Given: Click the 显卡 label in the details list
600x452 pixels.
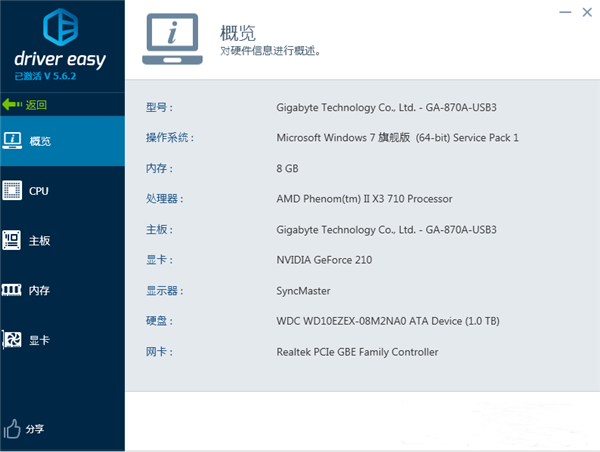Looking at the screenshot, I should pyautogui.click(x=159, y=260).
